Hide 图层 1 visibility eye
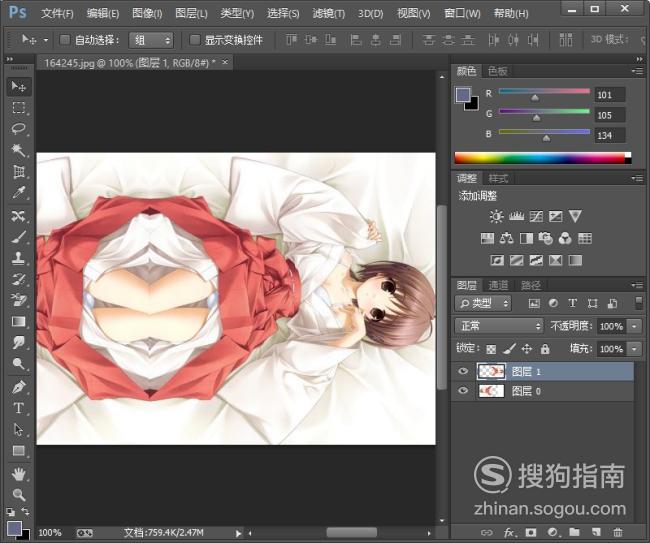 pyautogui.click(x=463, y=371)
